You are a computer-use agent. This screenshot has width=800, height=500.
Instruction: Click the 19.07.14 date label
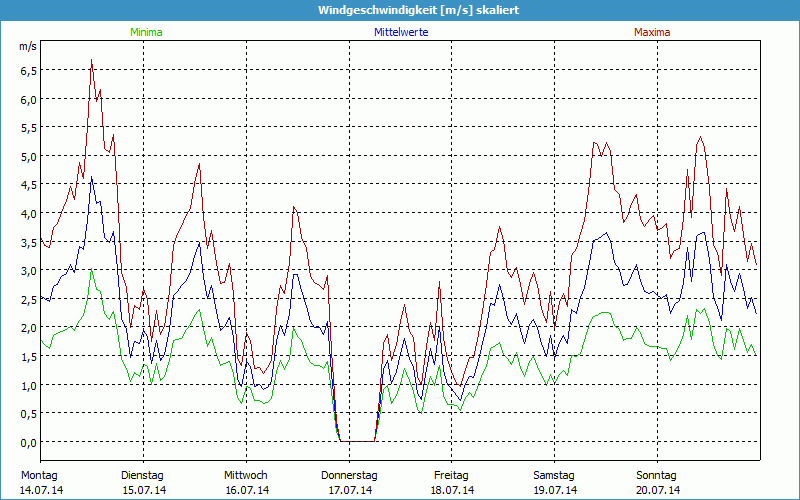click(x=555, y=490)
